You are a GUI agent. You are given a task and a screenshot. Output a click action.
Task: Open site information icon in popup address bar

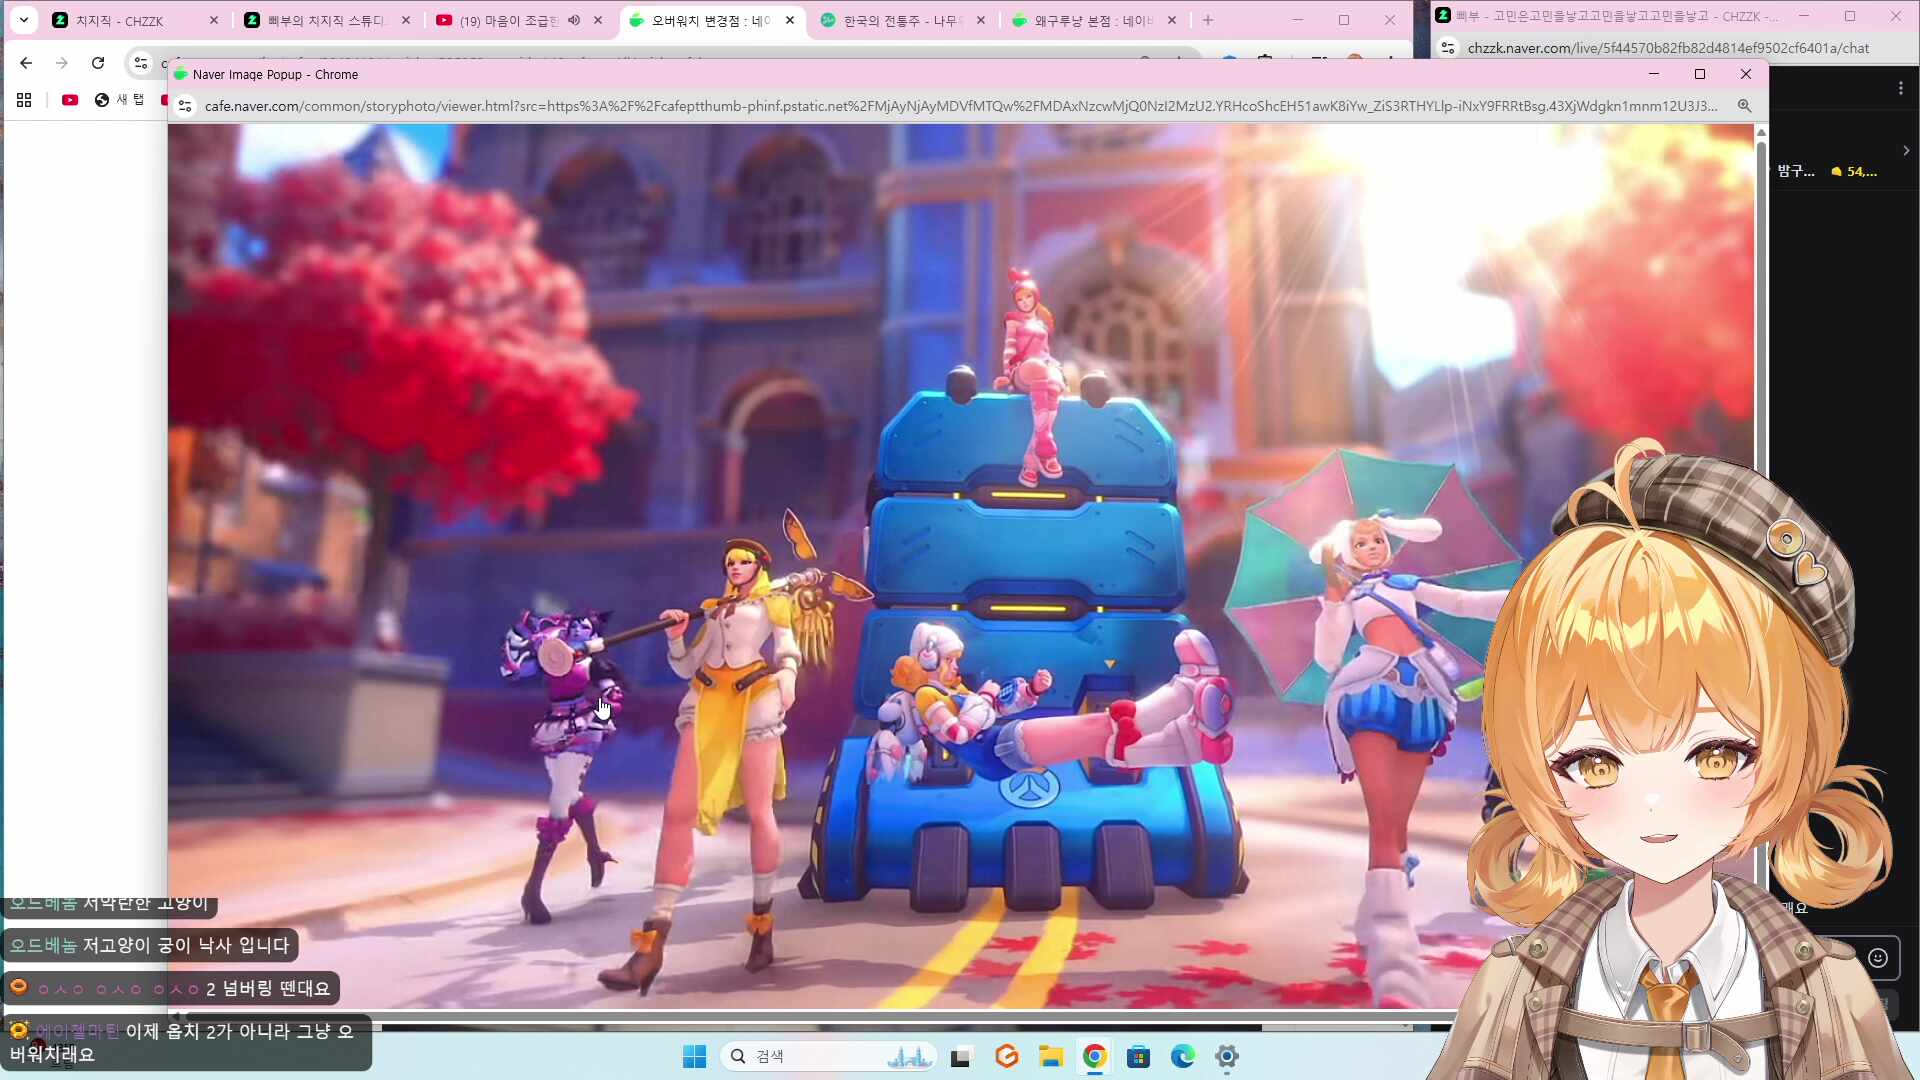click(185, 106)
